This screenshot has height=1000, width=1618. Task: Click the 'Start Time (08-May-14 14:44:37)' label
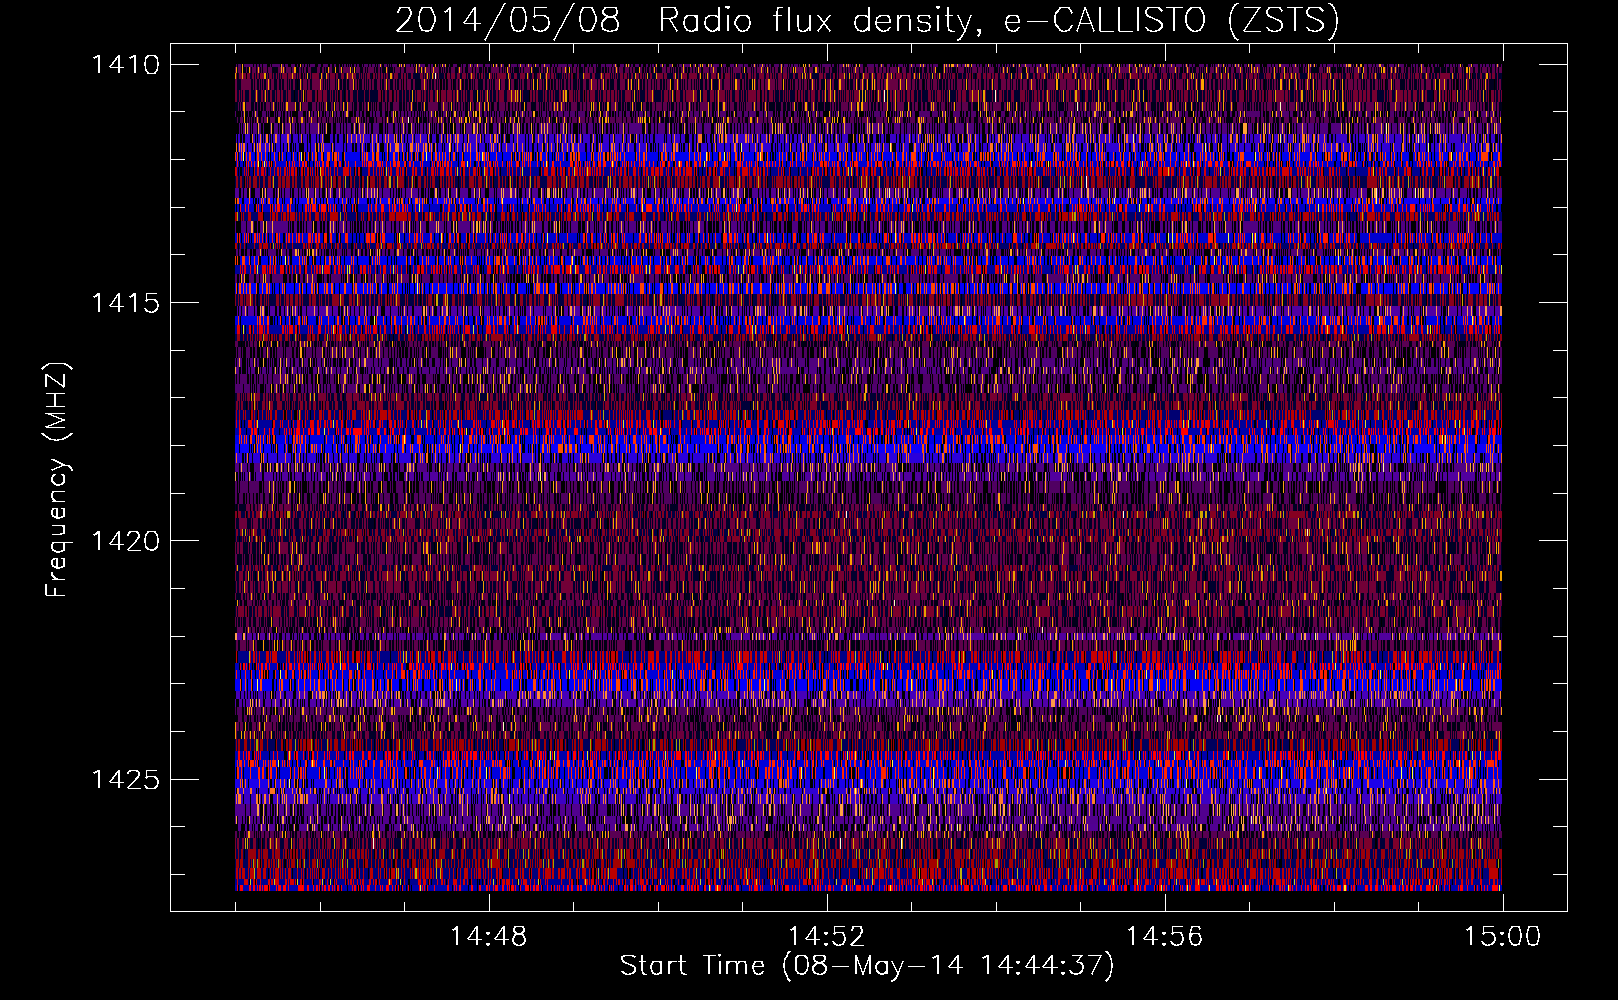[x=867, y=966]
